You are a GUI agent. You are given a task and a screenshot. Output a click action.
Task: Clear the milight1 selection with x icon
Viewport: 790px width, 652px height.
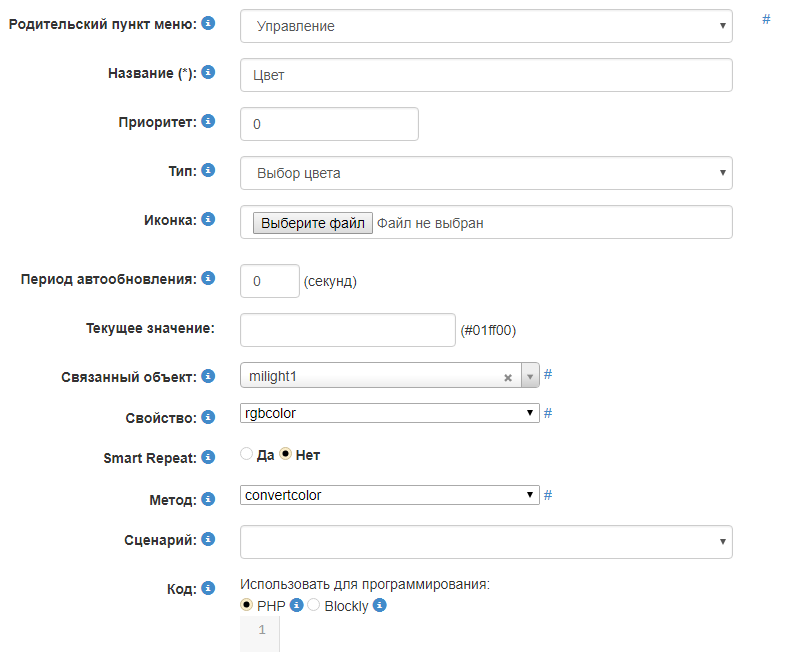507,377
